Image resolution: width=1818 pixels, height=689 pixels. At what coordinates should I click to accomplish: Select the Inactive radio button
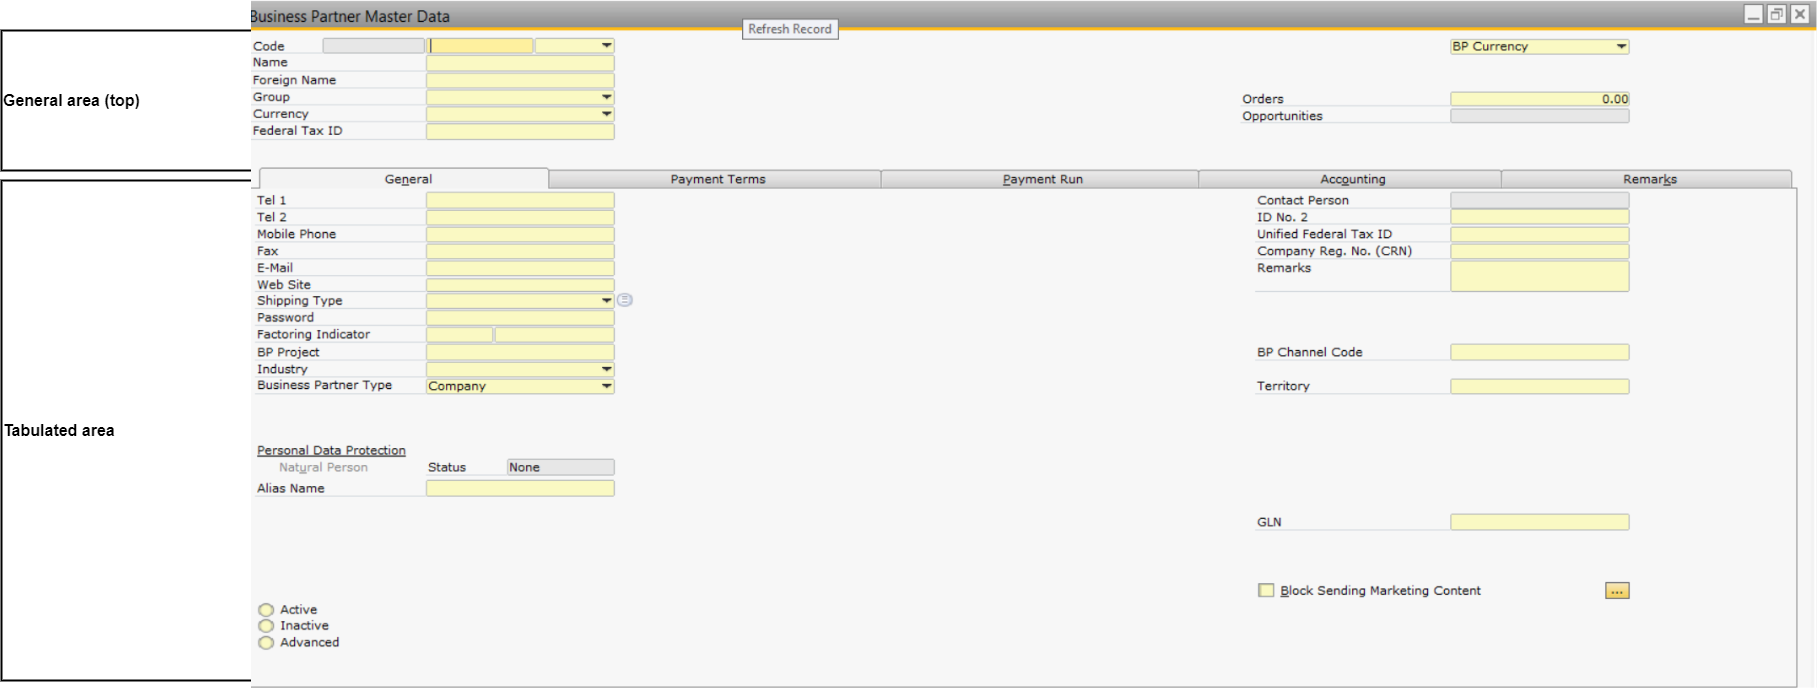(266, 626)
